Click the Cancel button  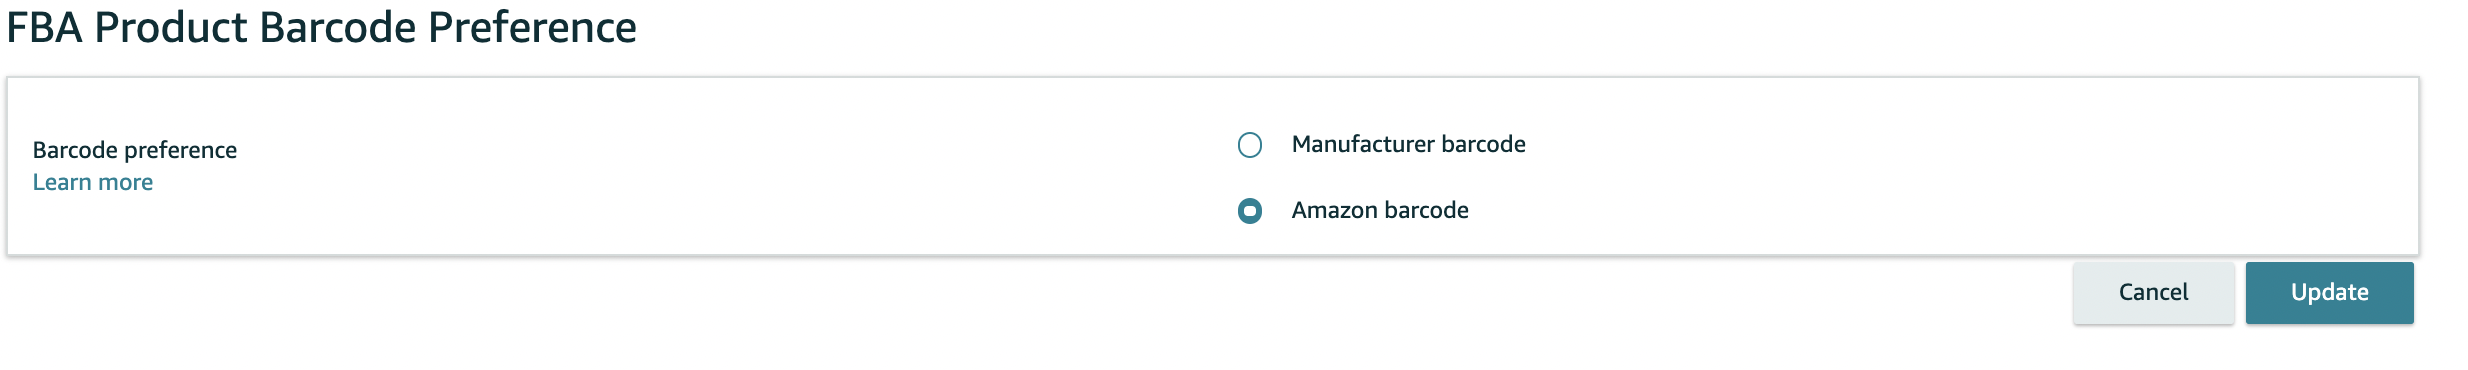click(2153, 292)
